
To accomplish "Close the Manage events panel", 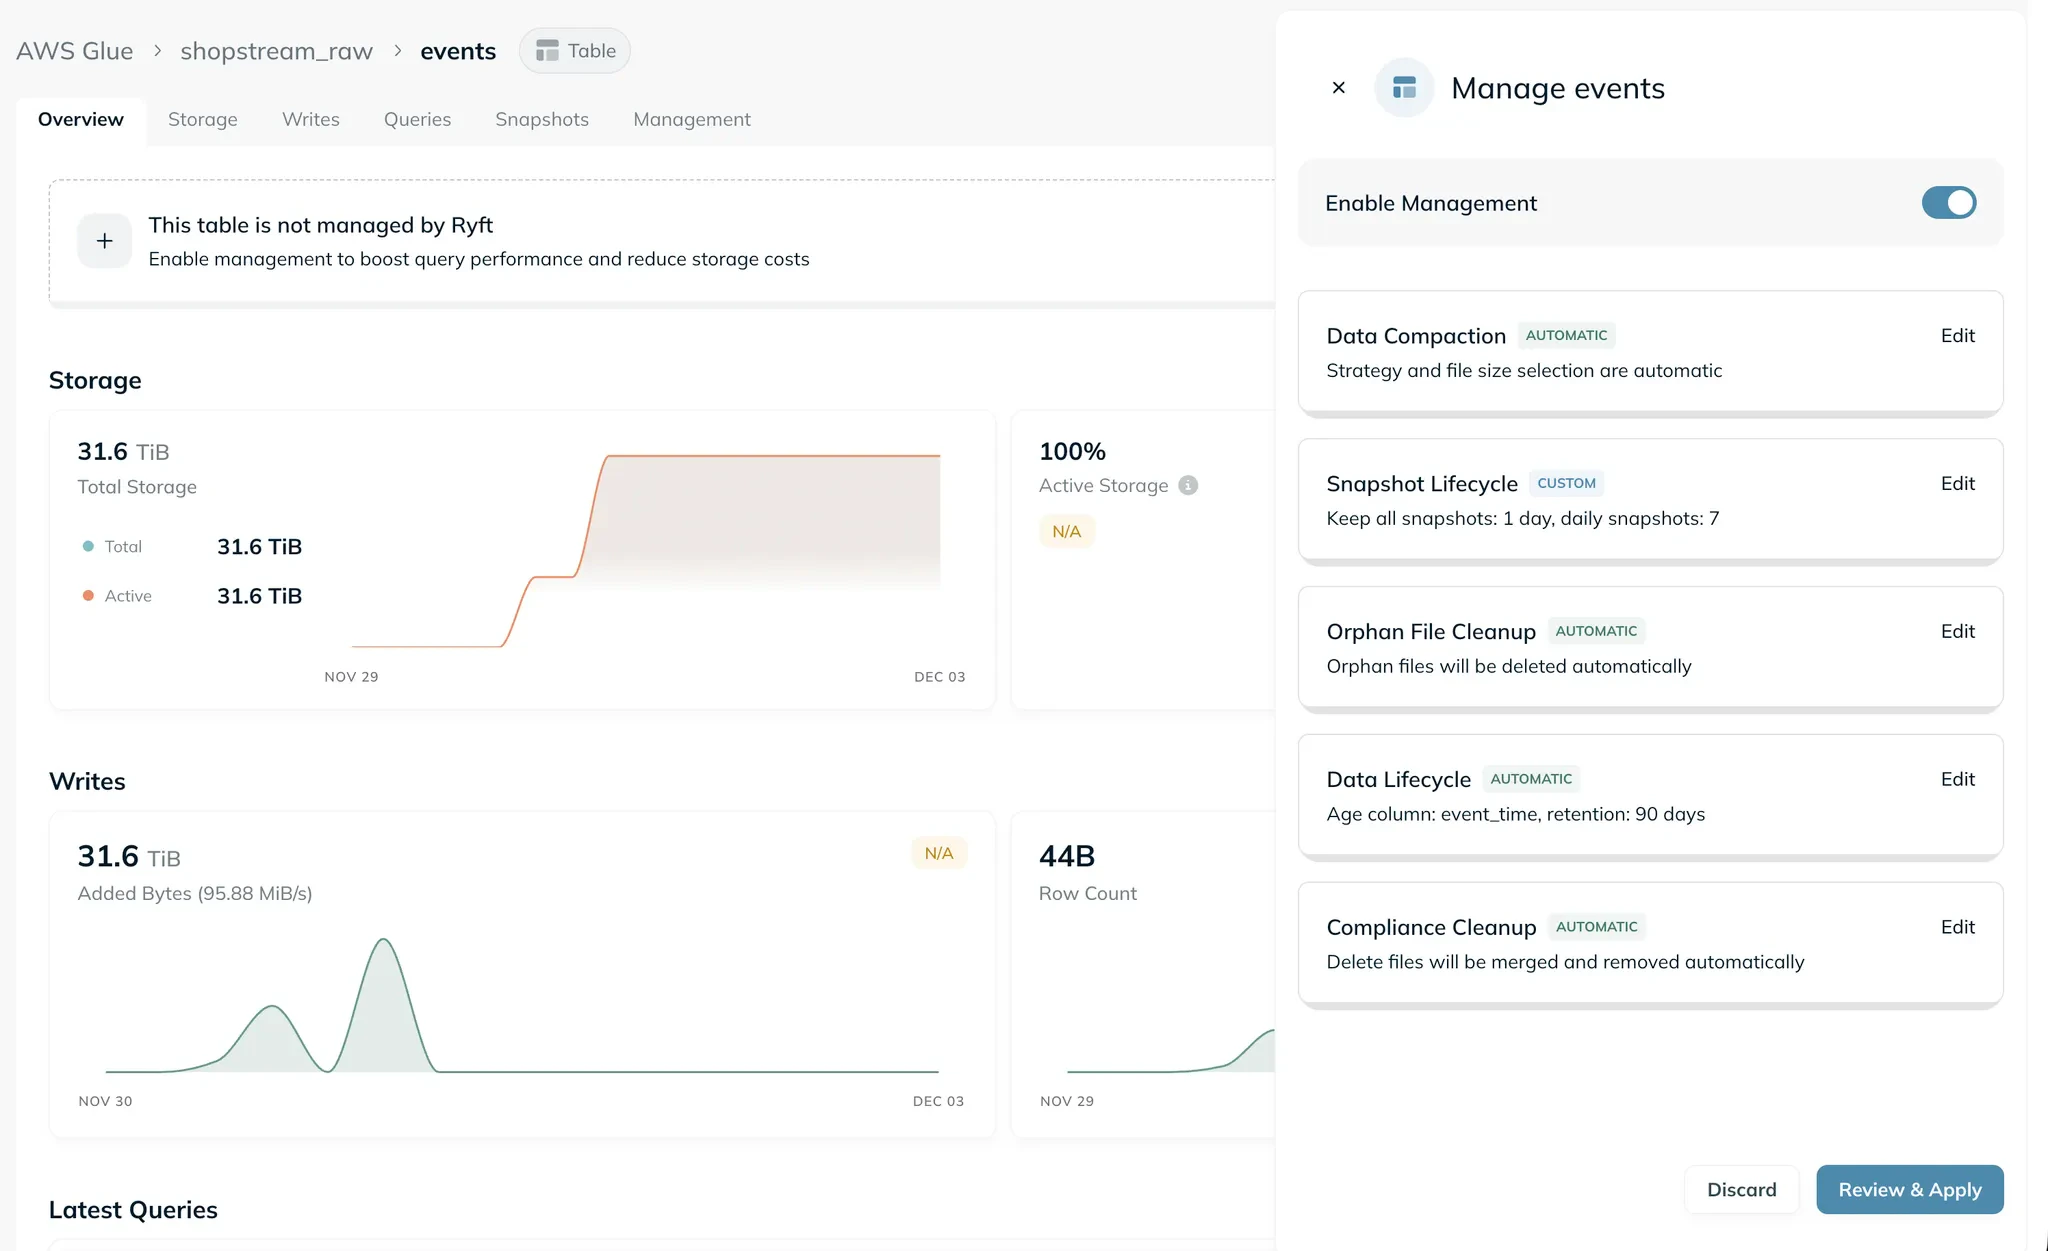I will tap(1339, 88).
